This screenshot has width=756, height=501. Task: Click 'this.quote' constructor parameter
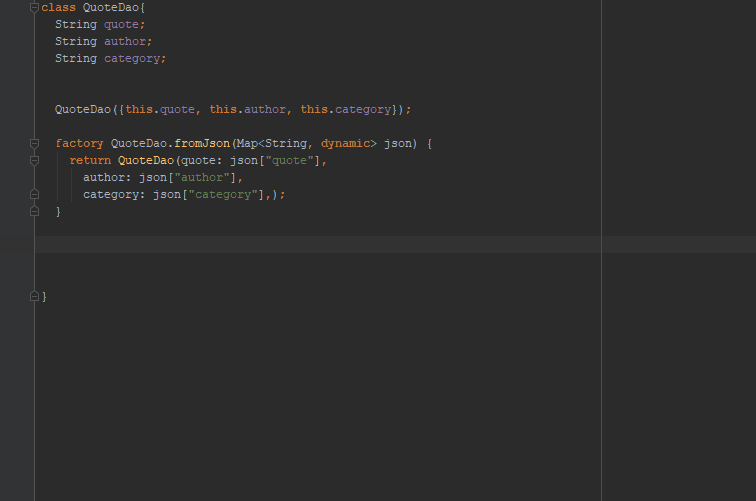tap(160, 109)
